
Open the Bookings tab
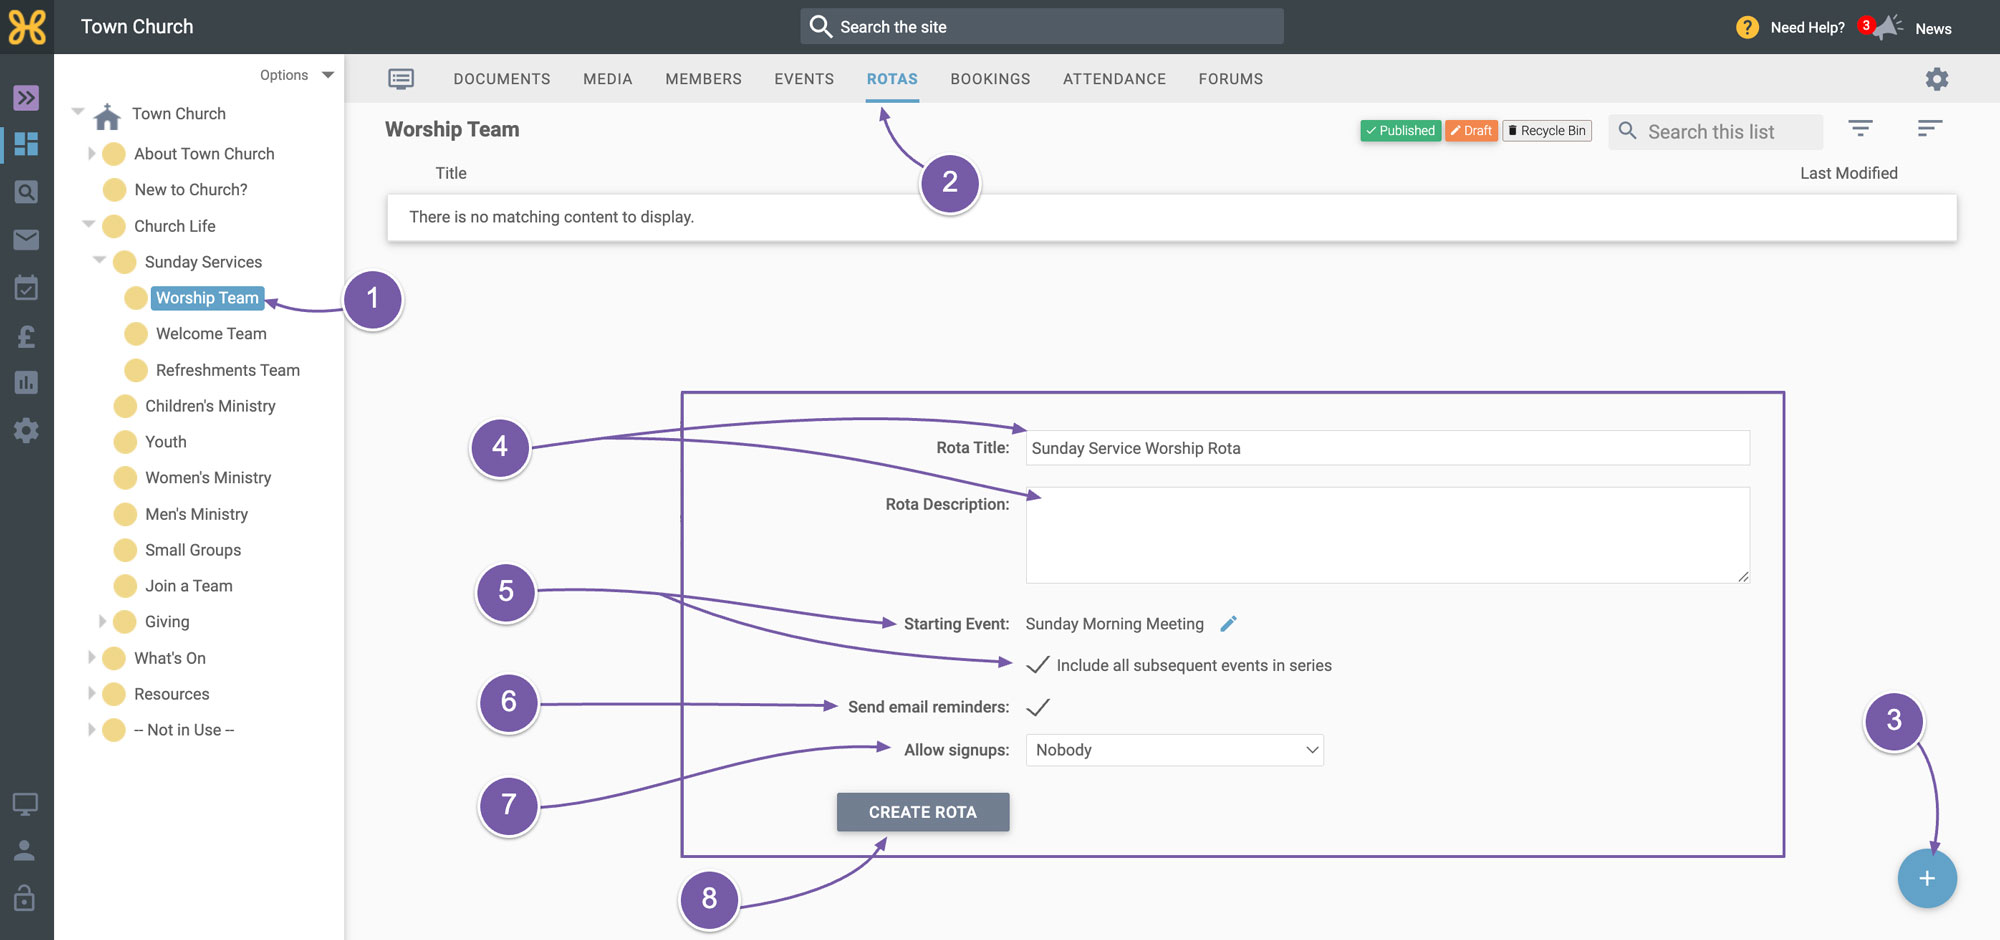click(x=990, y=79)
